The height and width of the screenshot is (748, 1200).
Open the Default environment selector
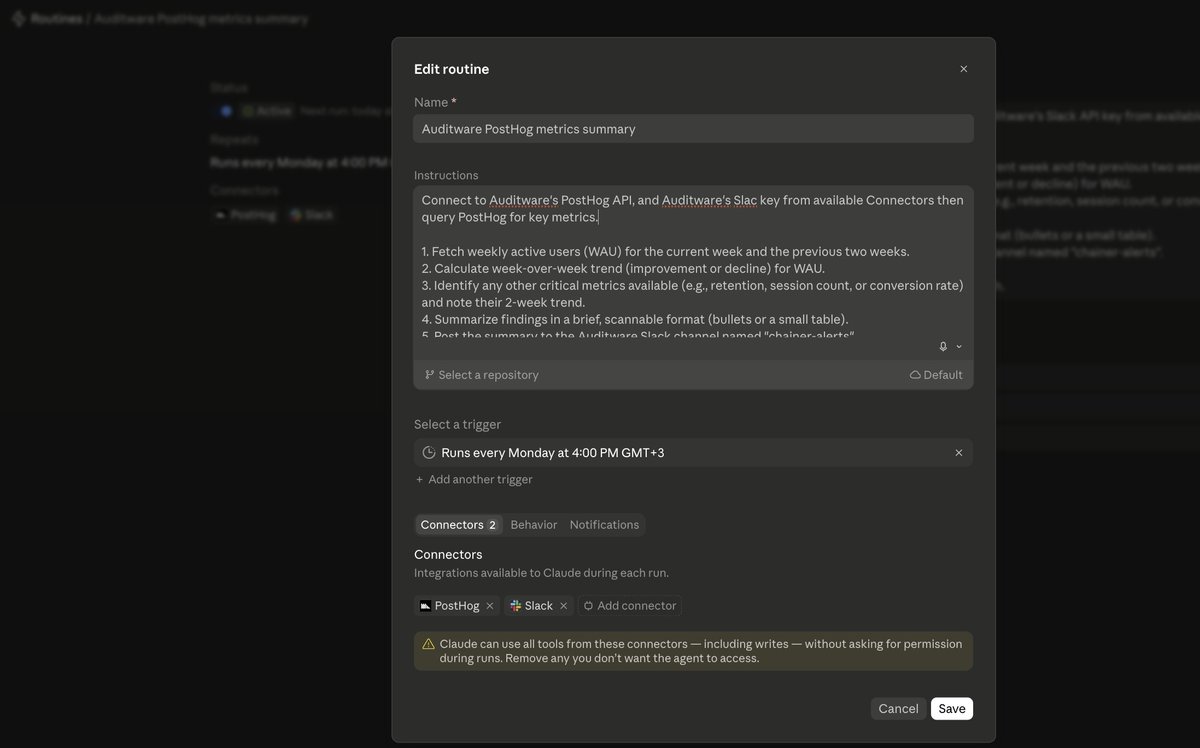click(x=936, y=375)
